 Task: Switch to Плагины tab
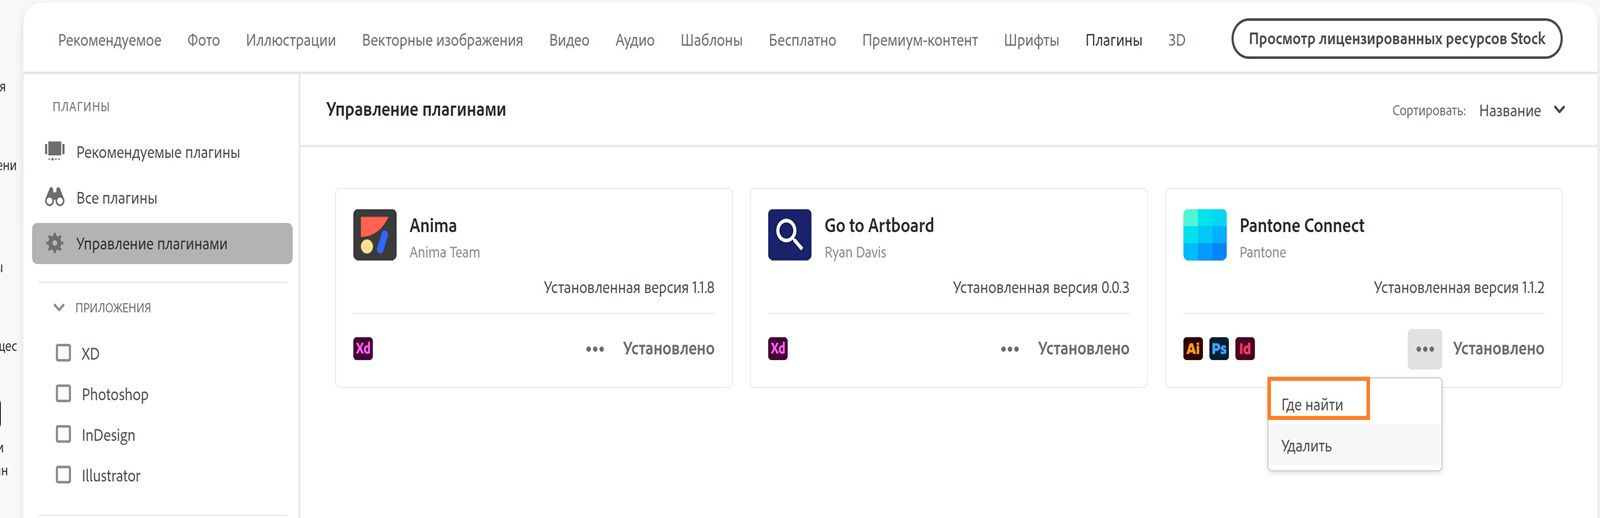pos(1114,40)
